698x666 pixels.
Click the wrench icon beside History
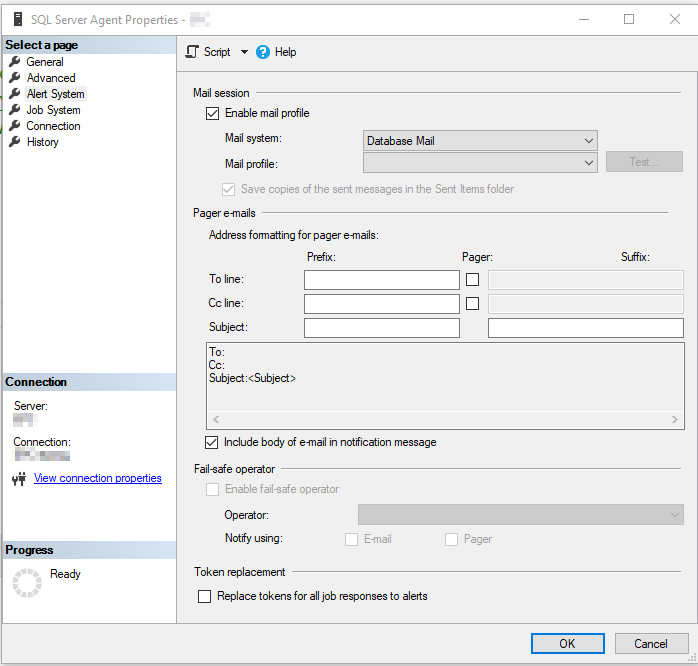click(15, 142)
